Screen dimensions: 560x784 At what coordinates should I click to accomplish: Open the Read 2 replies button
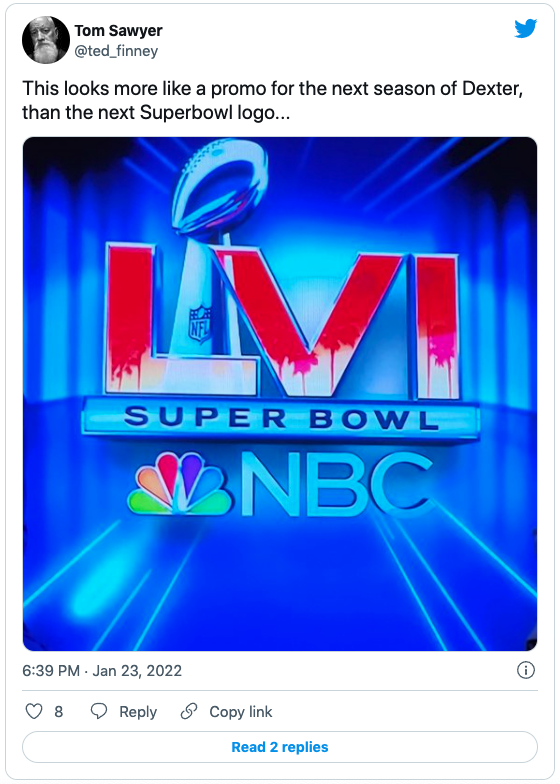[280, 747]
